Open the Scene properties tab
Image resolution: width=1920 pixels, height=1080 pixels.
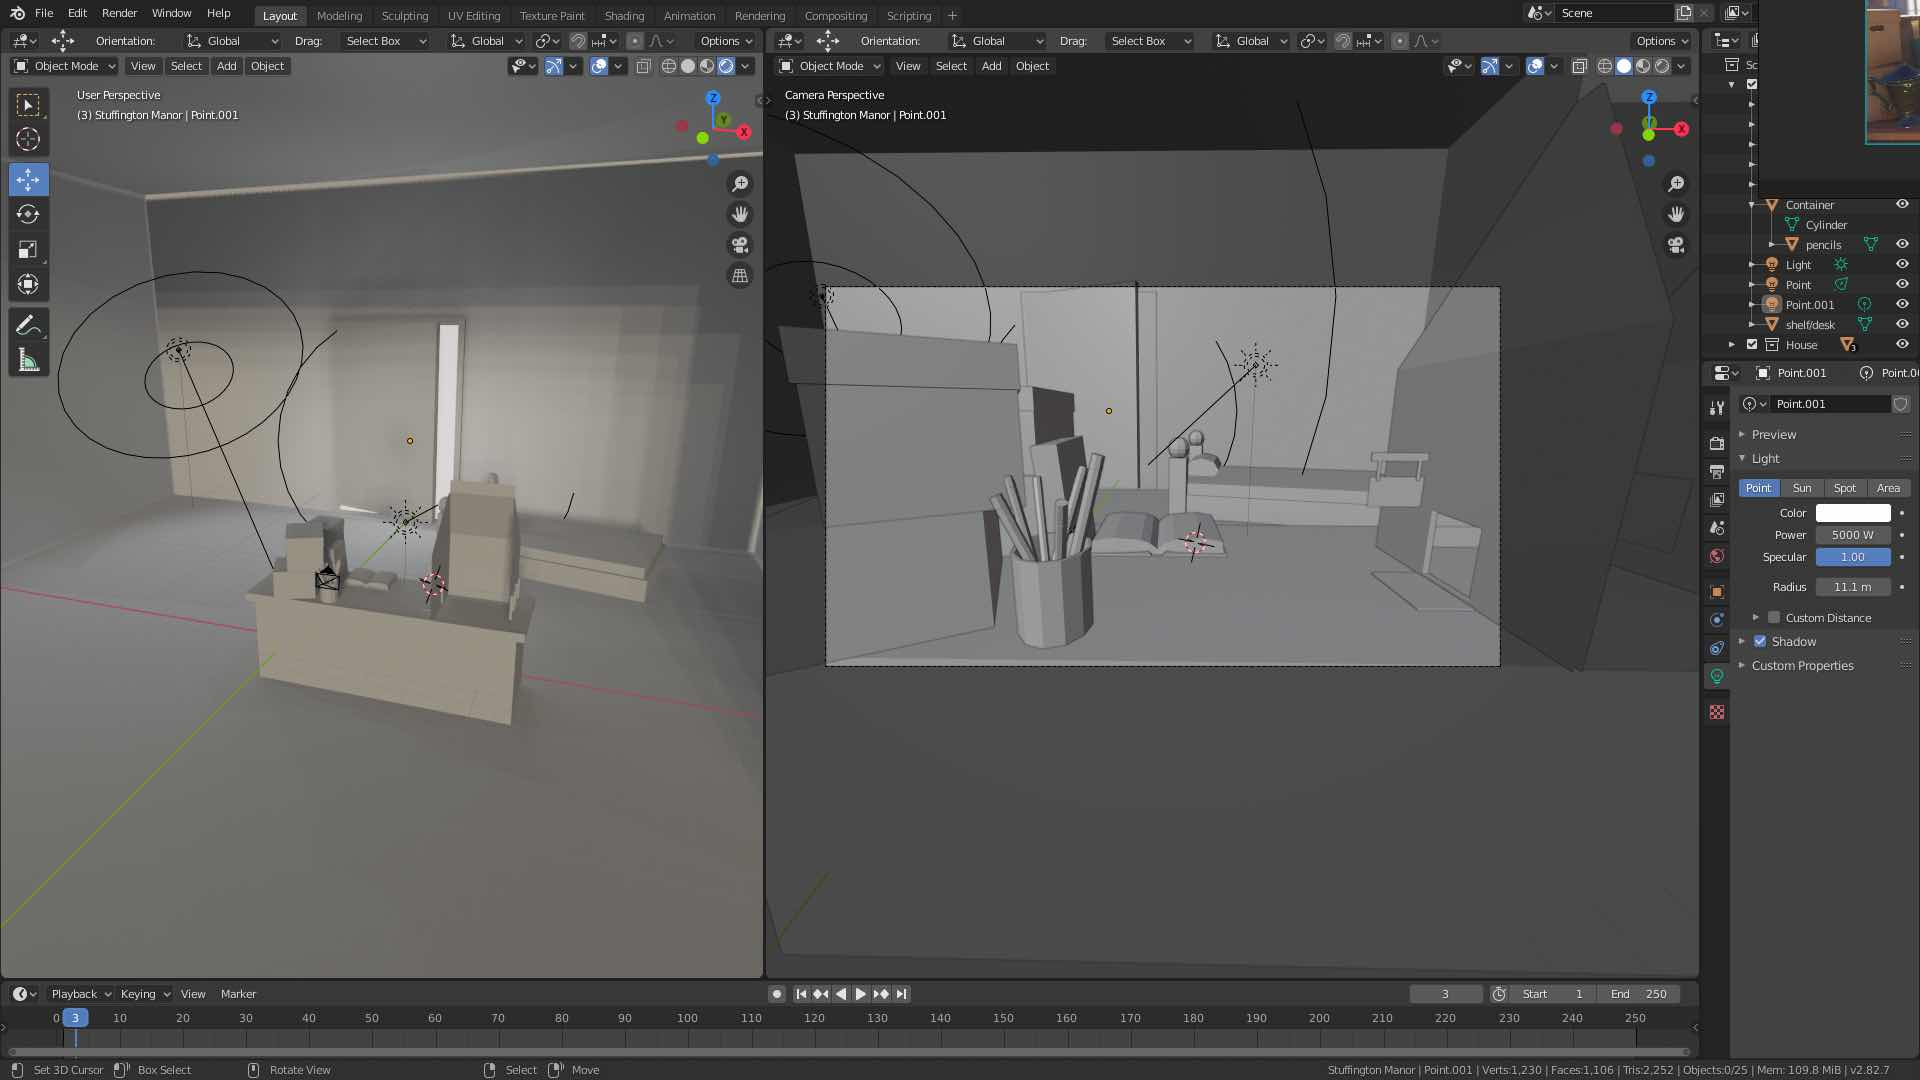(1717, 527)
